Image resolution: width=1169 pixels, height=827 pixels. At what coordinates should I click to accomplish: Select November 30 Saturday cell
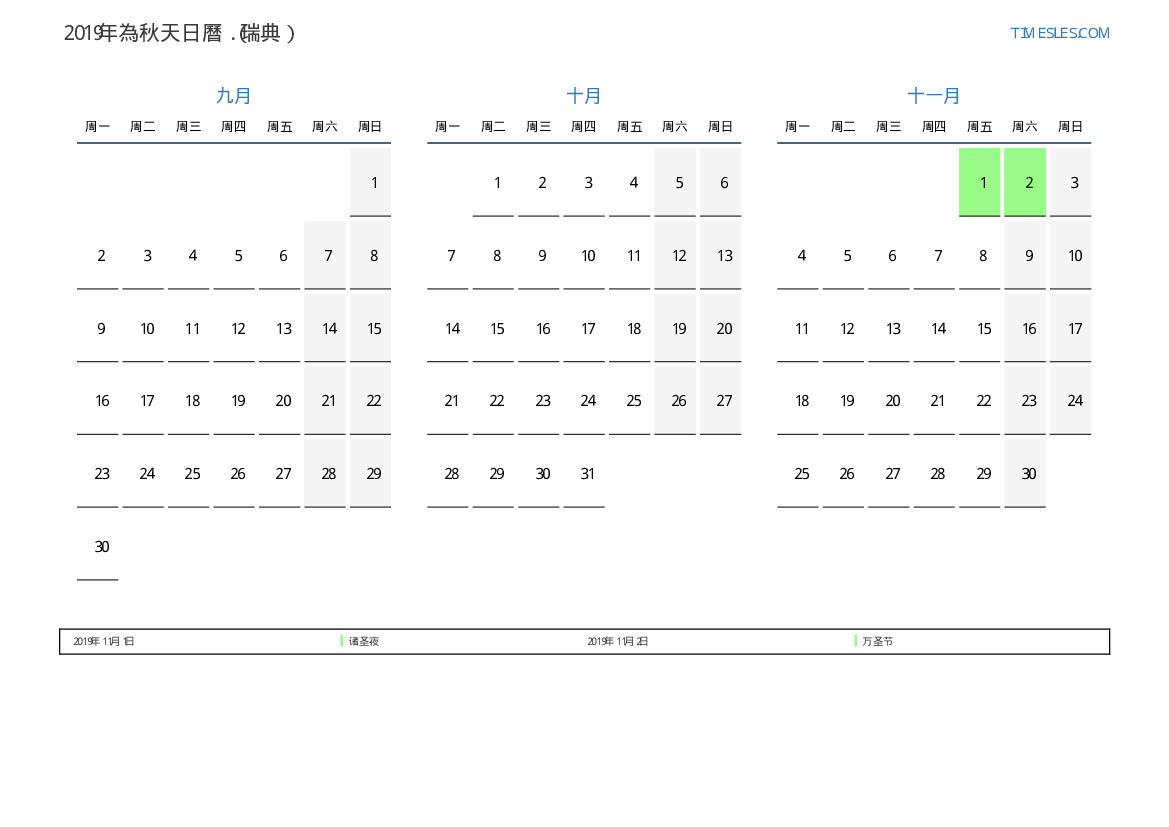pyautogui.click(x=1025, y=474)
